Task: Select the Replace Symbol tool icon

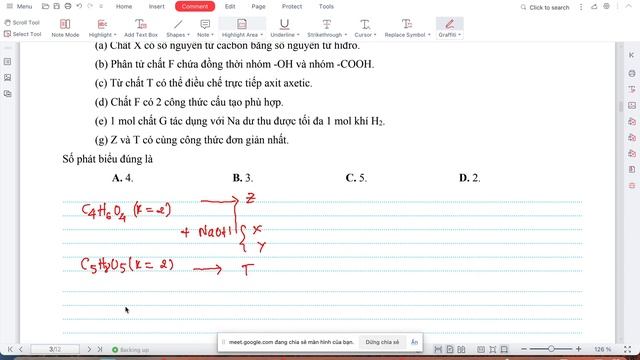Action: (x=407, y=24)
